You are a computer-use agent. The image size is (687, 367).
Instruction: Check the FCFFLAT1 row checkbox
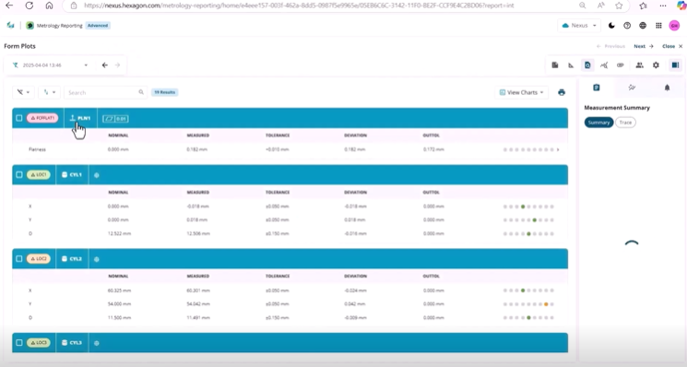(x=19, y=118)
